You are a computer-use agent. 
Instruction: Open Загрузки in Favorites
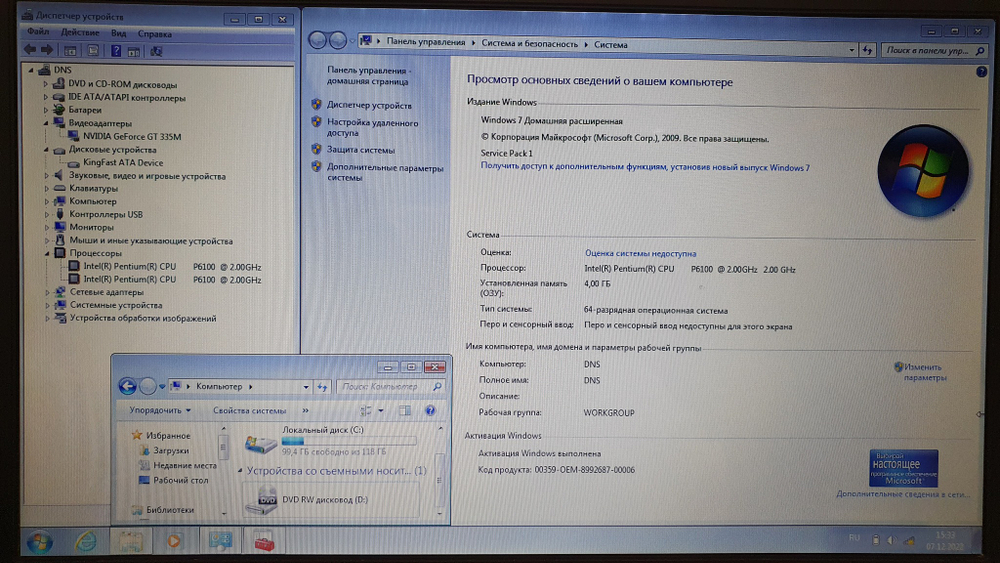[x=171, y=450]
